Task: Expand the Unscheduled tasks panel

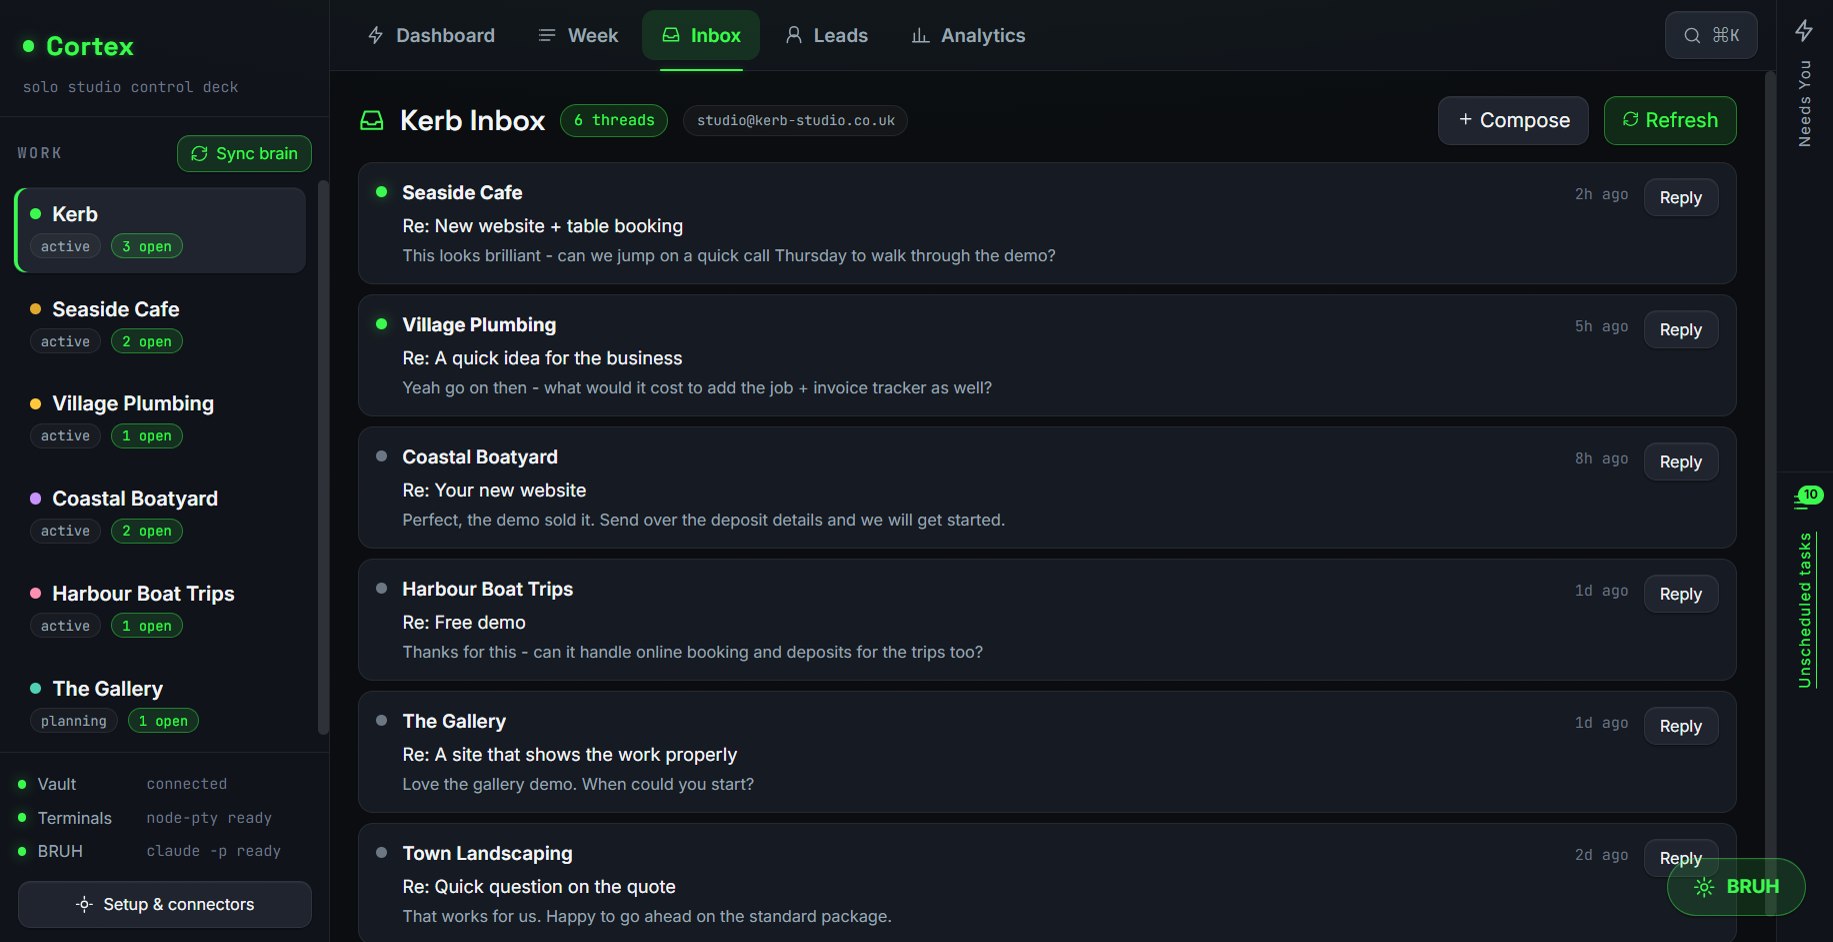Action: click(x=1805, y=610)
